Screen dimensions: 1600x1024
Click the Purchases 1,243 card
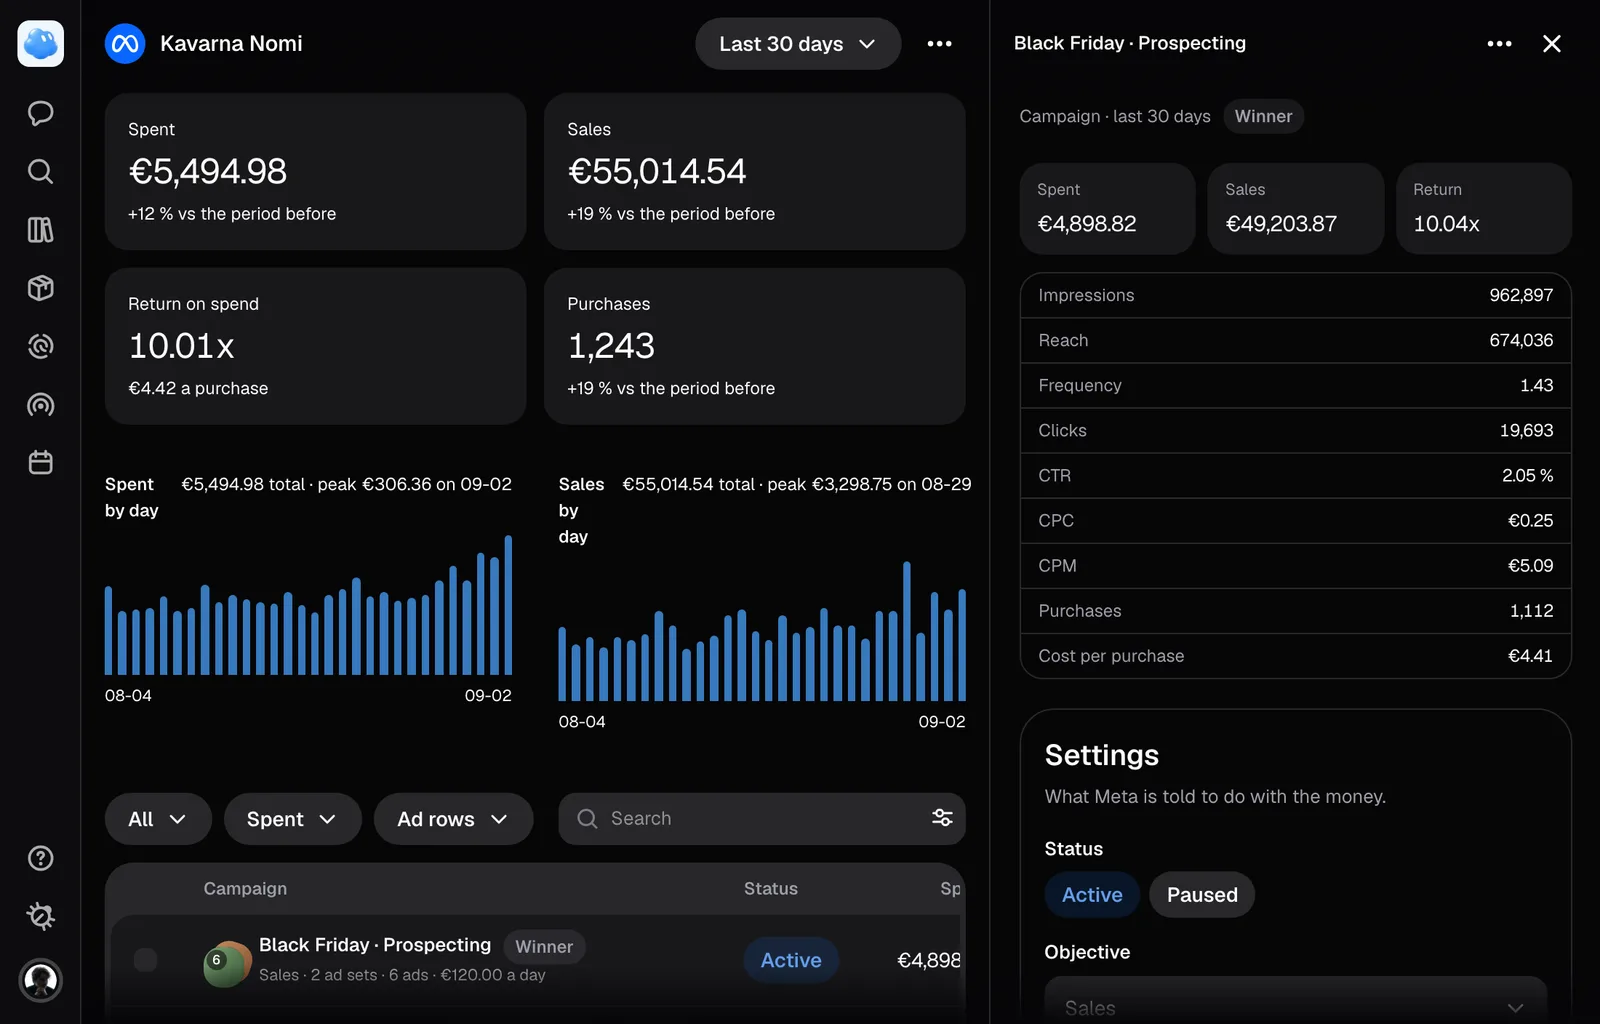[x=754, y=346]
